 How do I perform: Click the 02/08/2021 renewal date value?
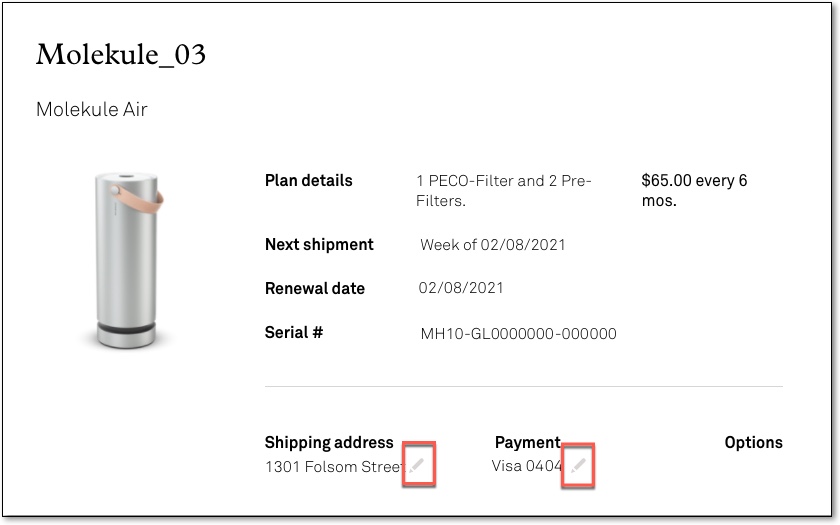click(461, 288)
